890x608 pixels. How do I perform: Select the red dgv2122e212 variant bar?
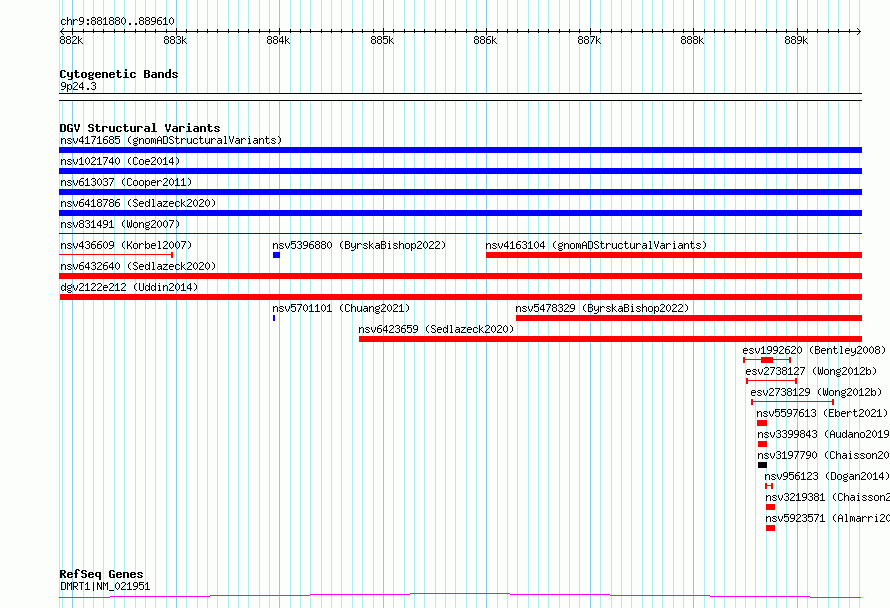click(x=460, y=297)
